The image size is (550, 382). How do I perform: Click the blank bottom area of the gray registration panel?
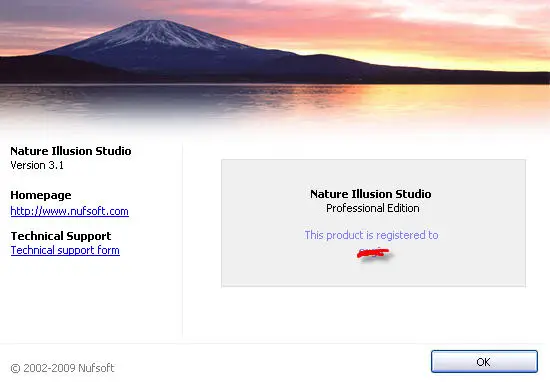tap(373, 274)
